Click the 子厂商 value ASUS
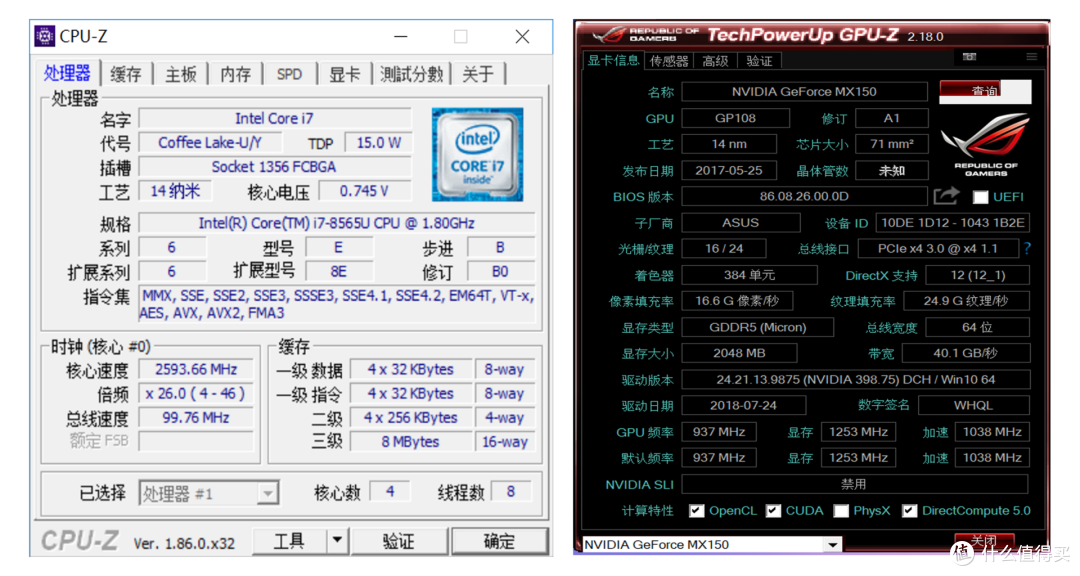1080x576 pixels. click(740, 223)
